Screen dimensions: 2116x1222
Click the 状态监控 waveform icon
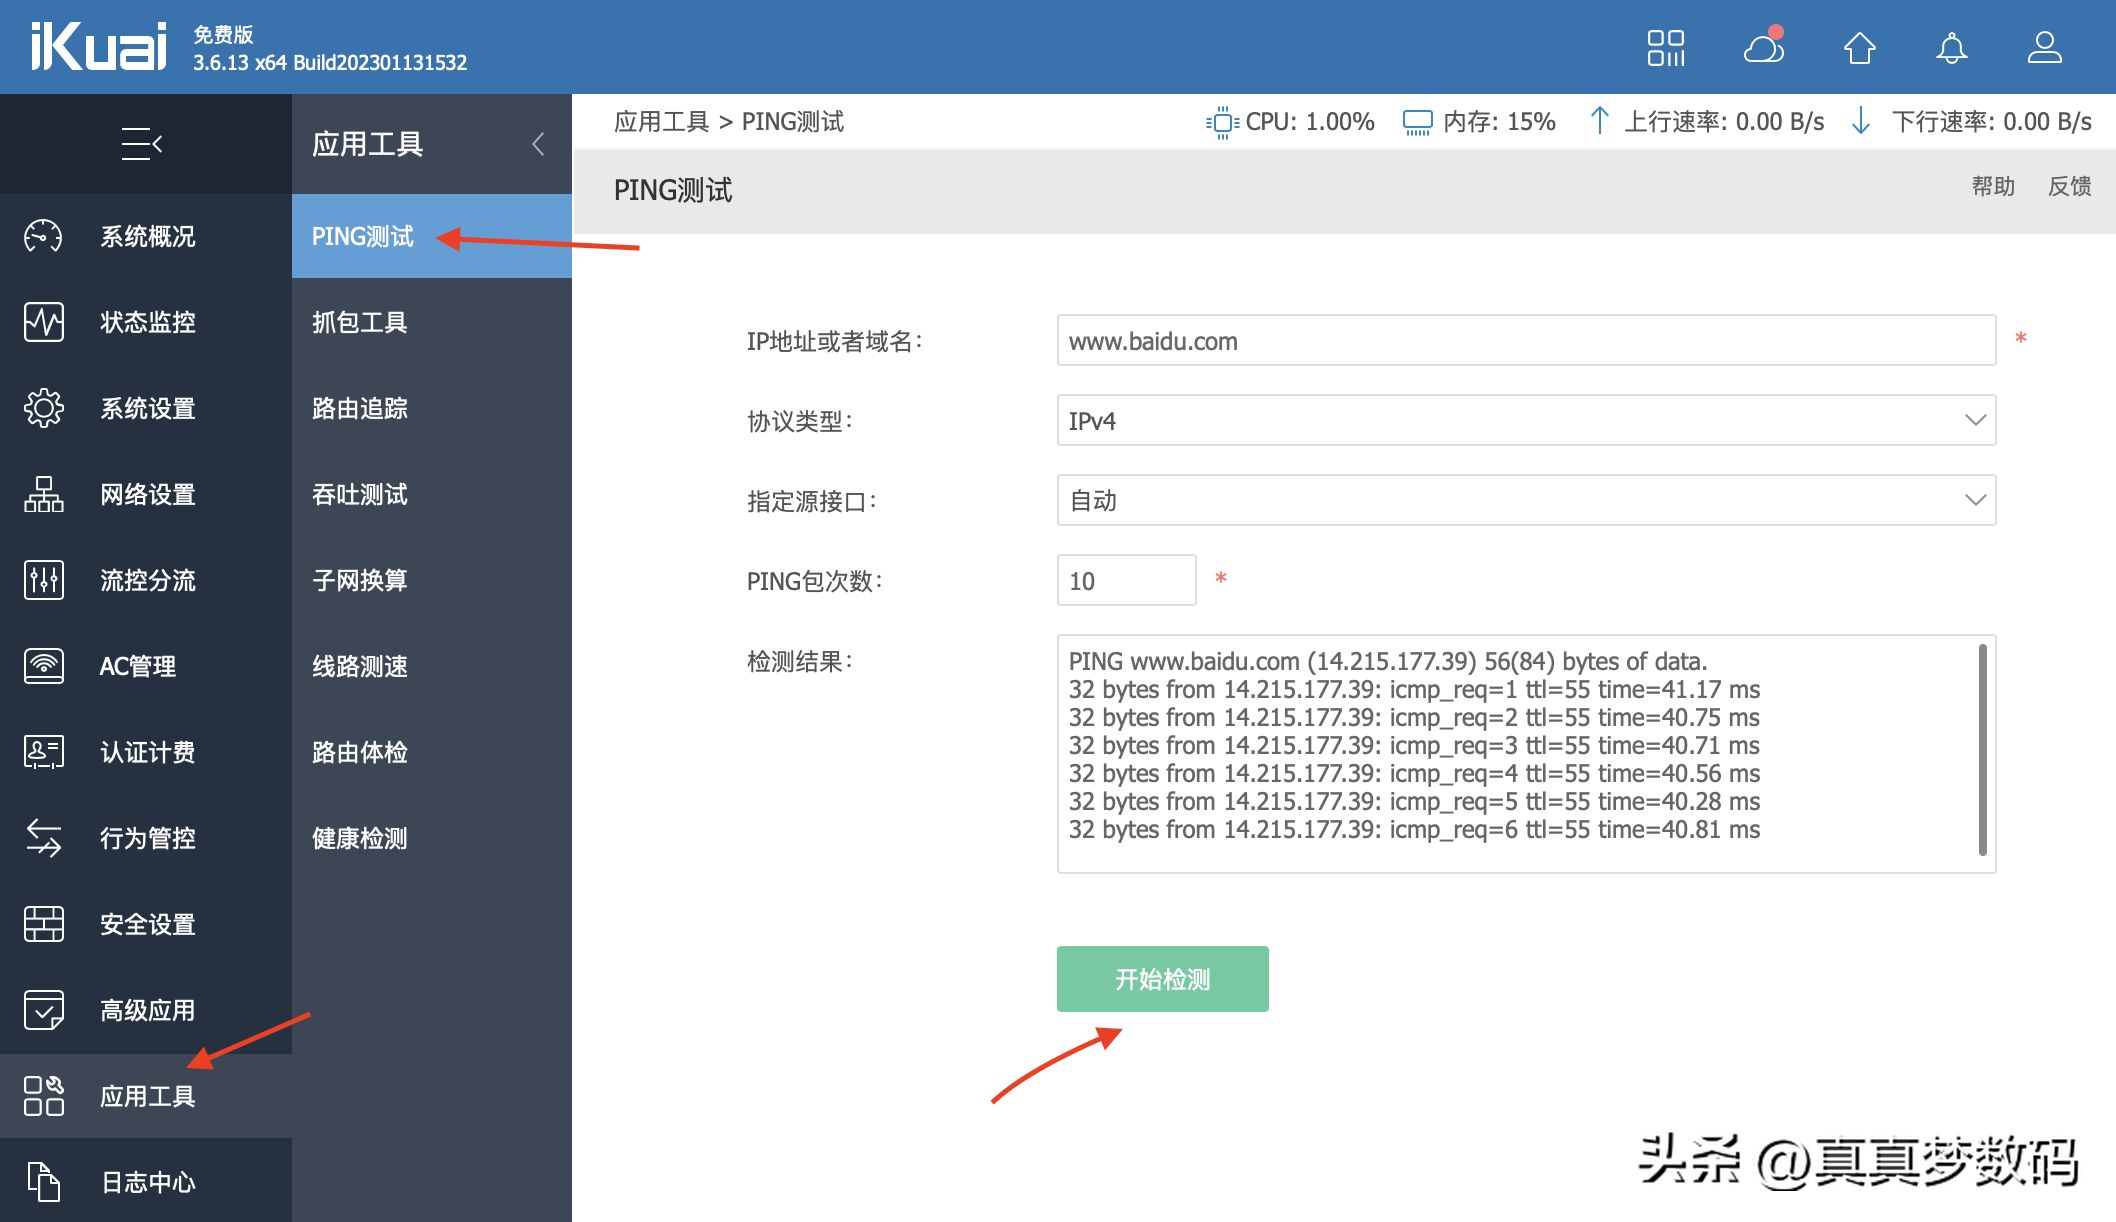point(43,322)
